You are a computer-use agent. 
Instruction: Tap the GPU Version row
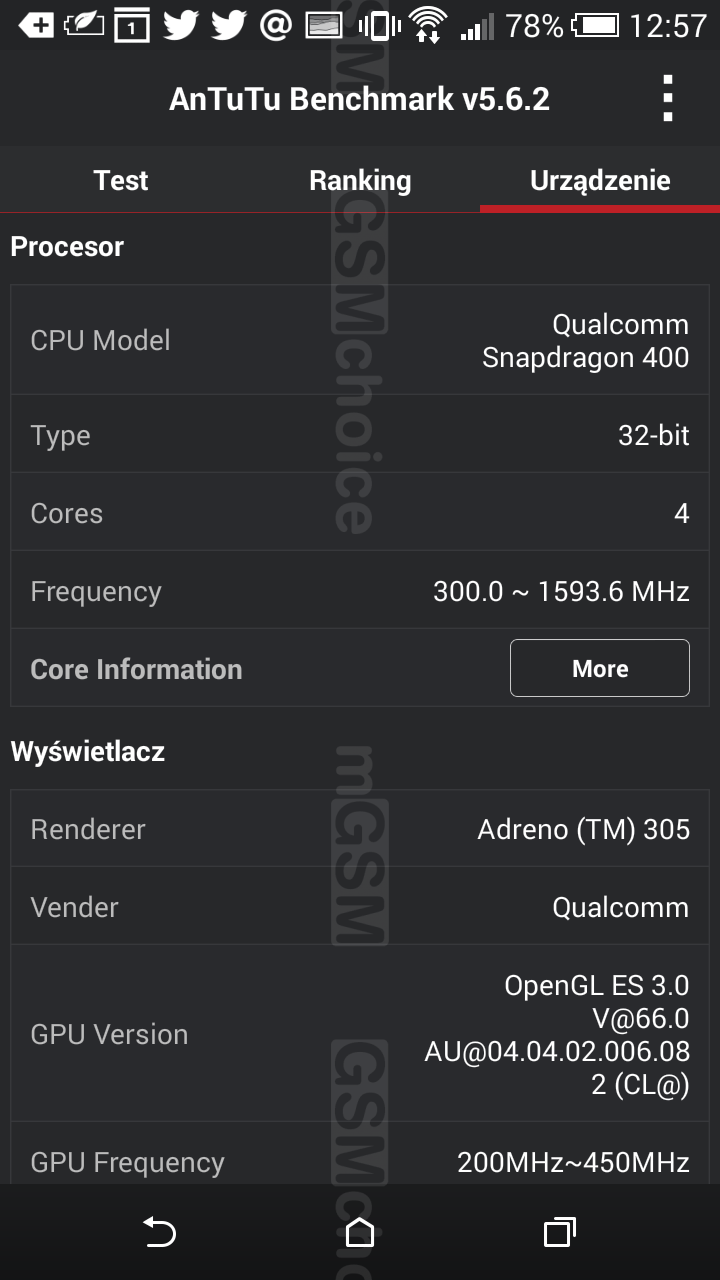[x=360, y=1034]
